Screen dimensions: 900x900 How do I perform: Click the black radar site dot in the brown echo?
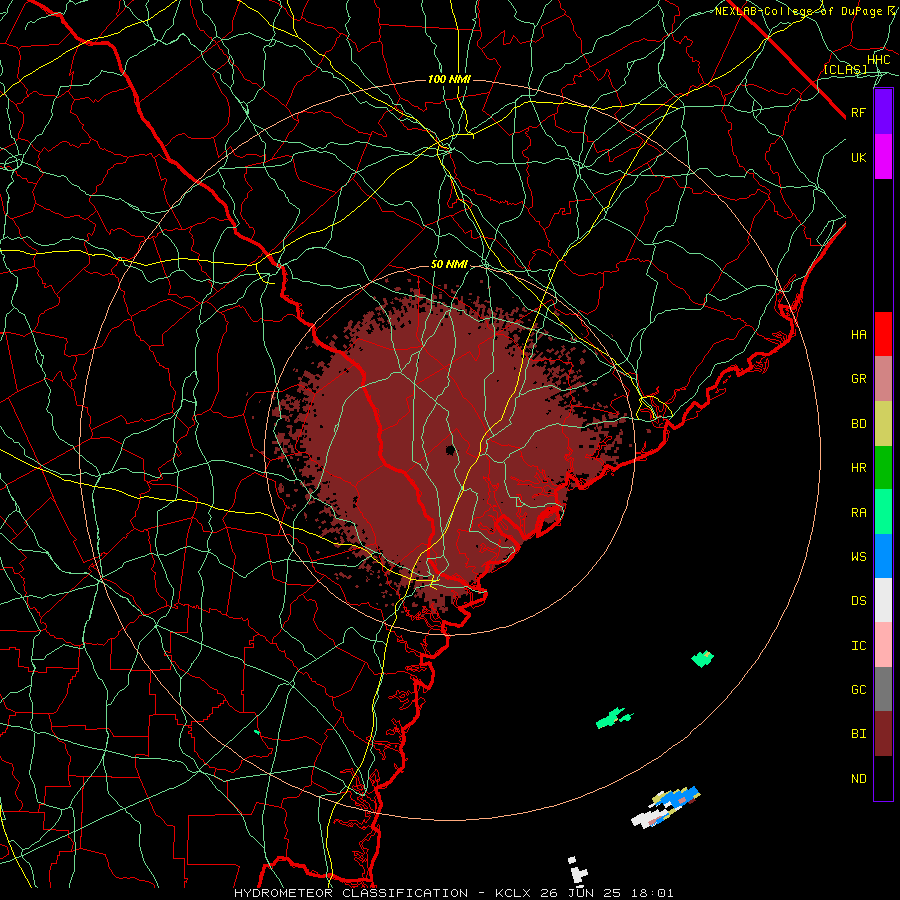click(451, 449)
